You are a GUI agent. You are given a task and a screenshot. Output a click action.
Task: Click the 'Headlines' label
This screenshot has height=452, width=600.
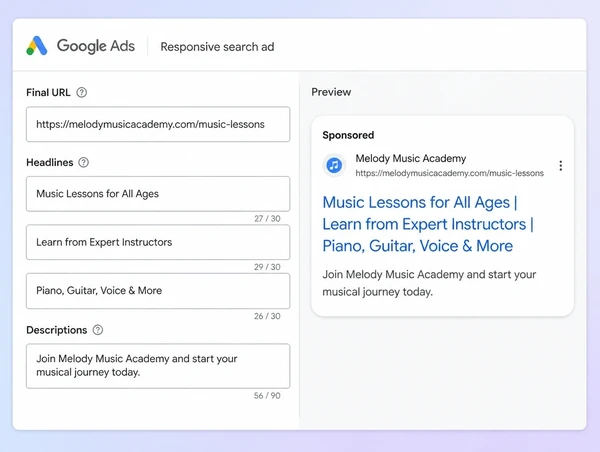50,162
